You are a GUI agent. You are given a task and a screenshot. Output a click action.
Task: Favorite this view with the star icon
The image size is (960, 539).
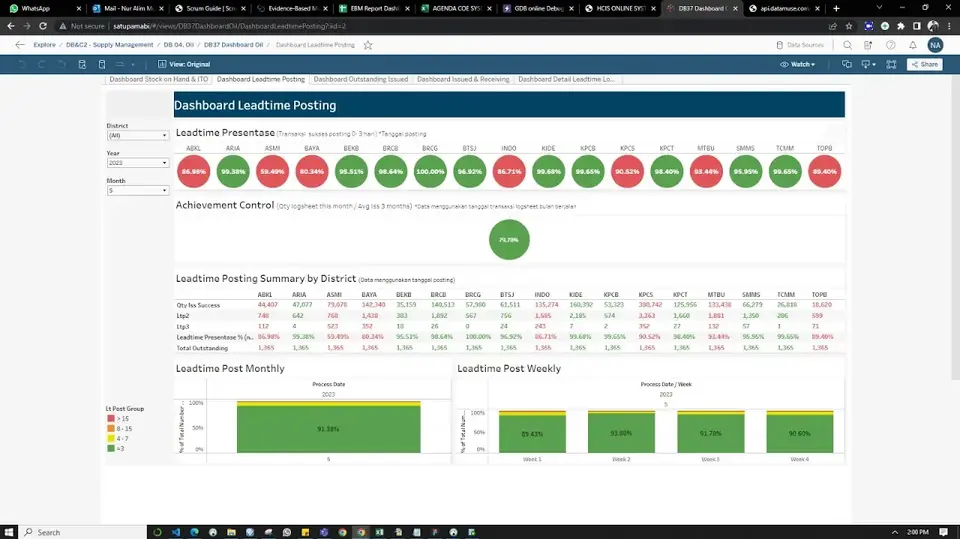click(368, 45)
